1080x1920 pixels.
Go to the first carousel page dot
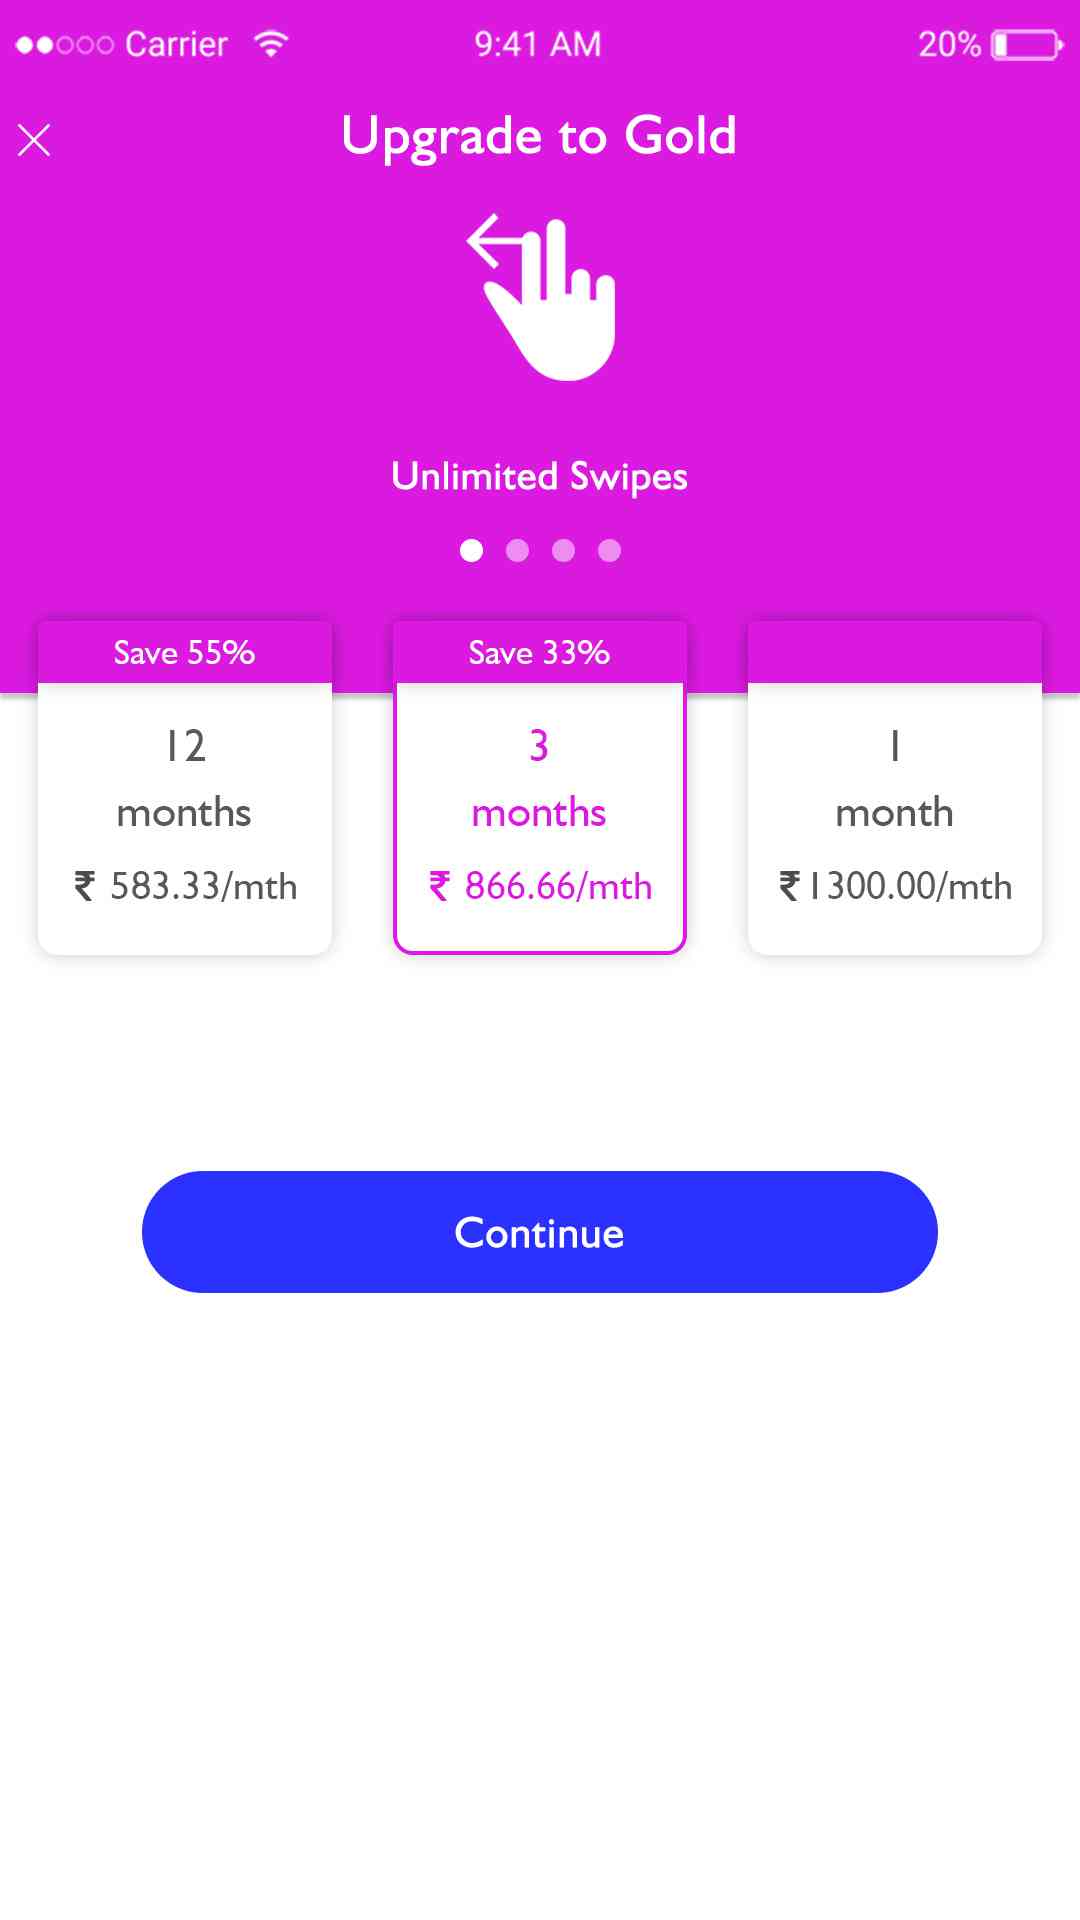(x=471, y=551)
